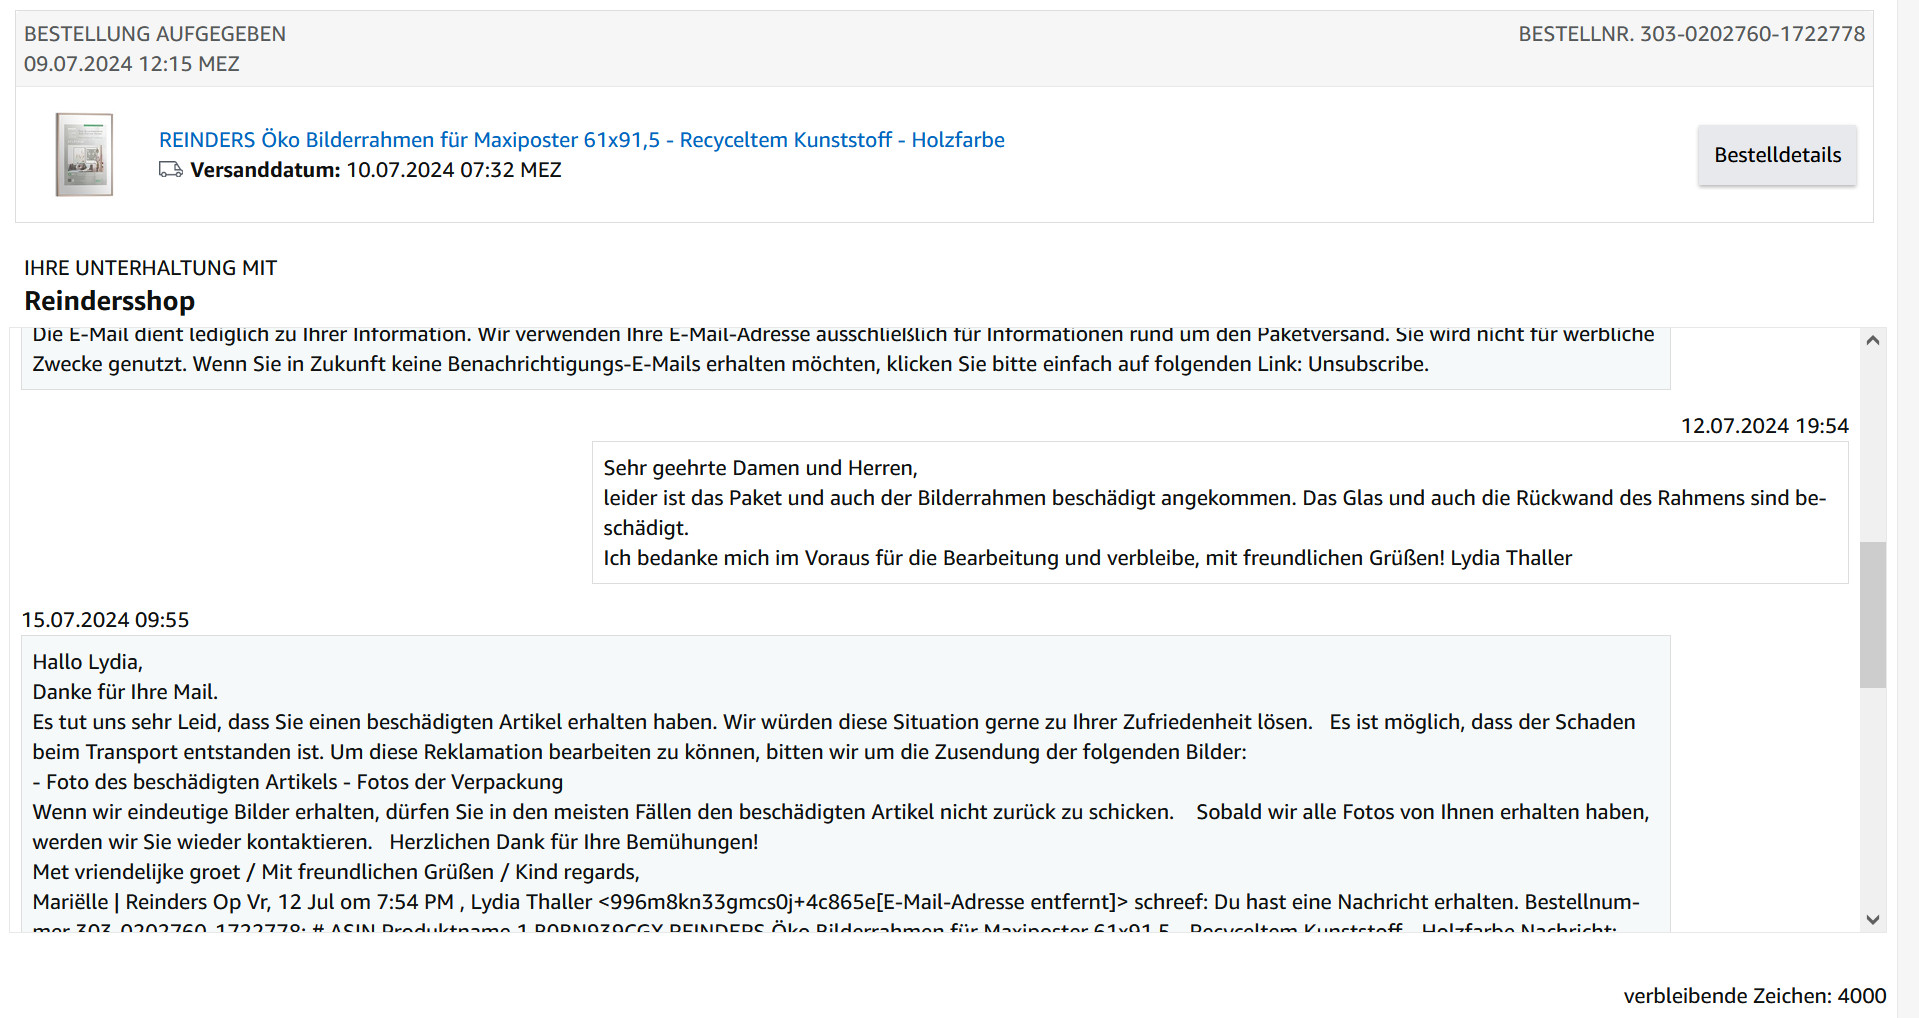The height and width of the screenshot is (1018, 1919).
Task: Click the 12.07.2024 19:54 timestamp
Action: (x=1764, y=426)
